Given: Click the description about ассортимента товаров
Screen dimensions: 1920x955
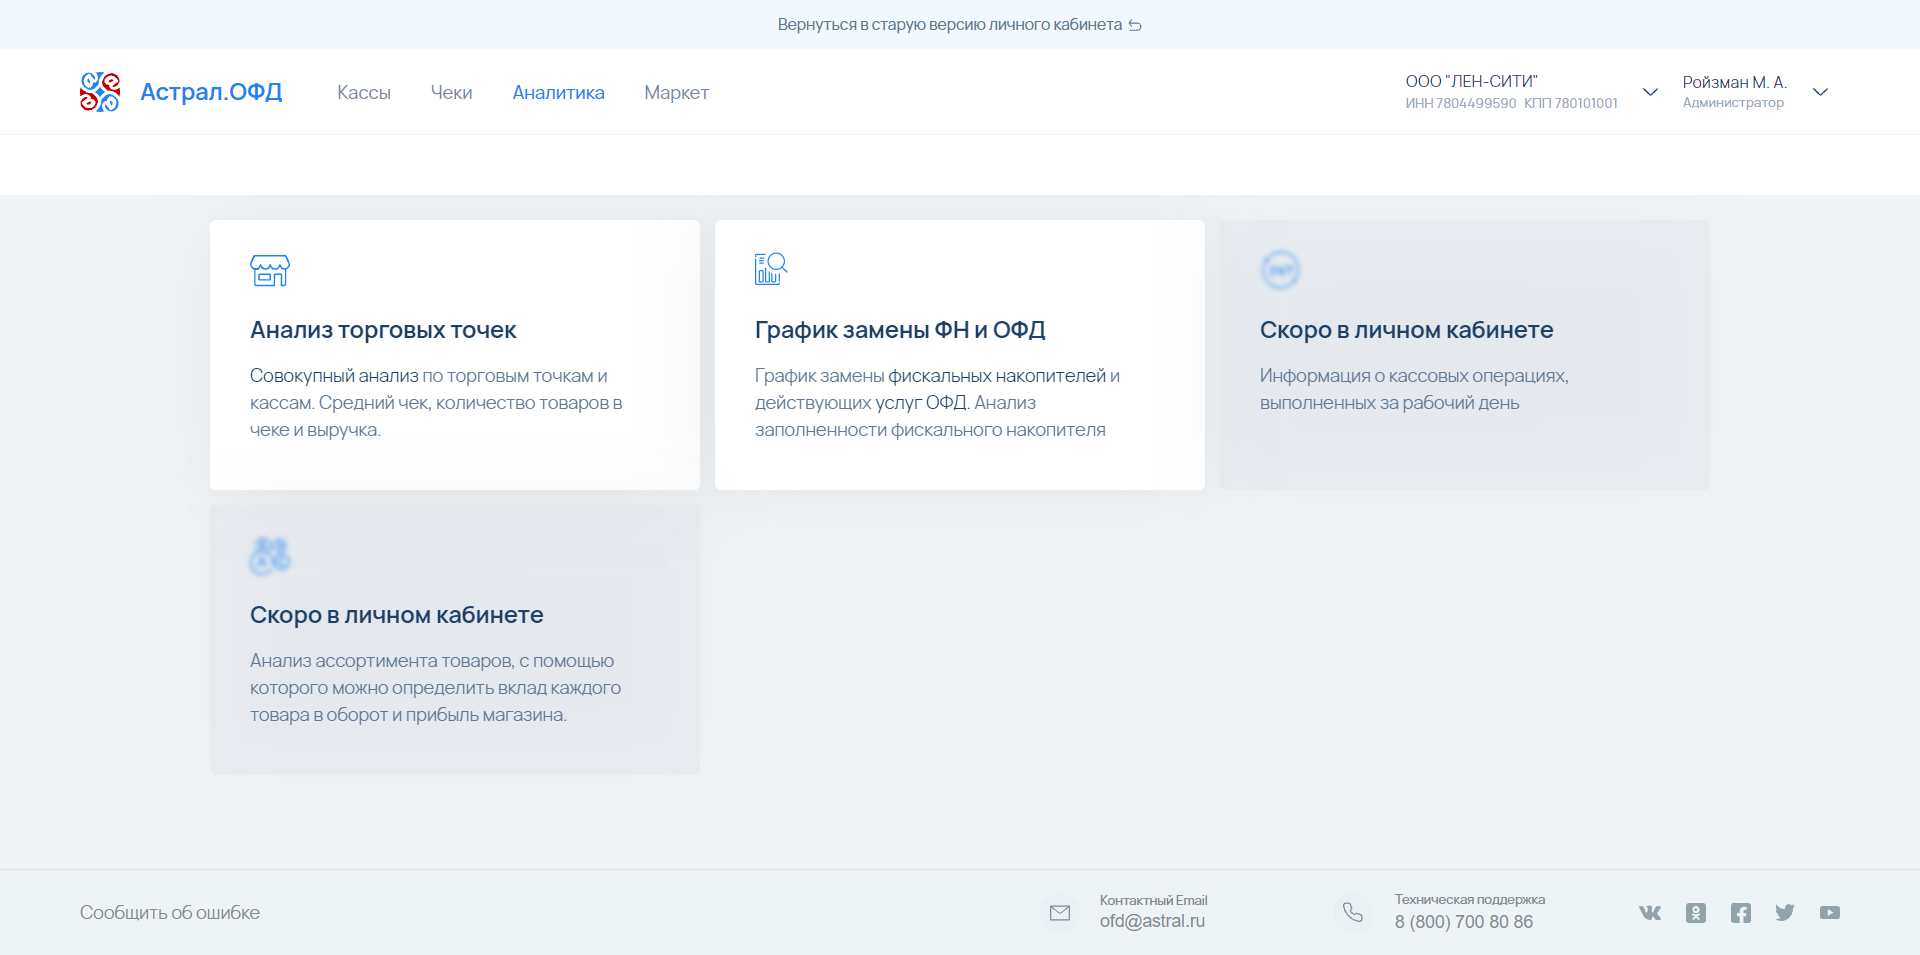Looking at the screenshot, I should point(435,688).
